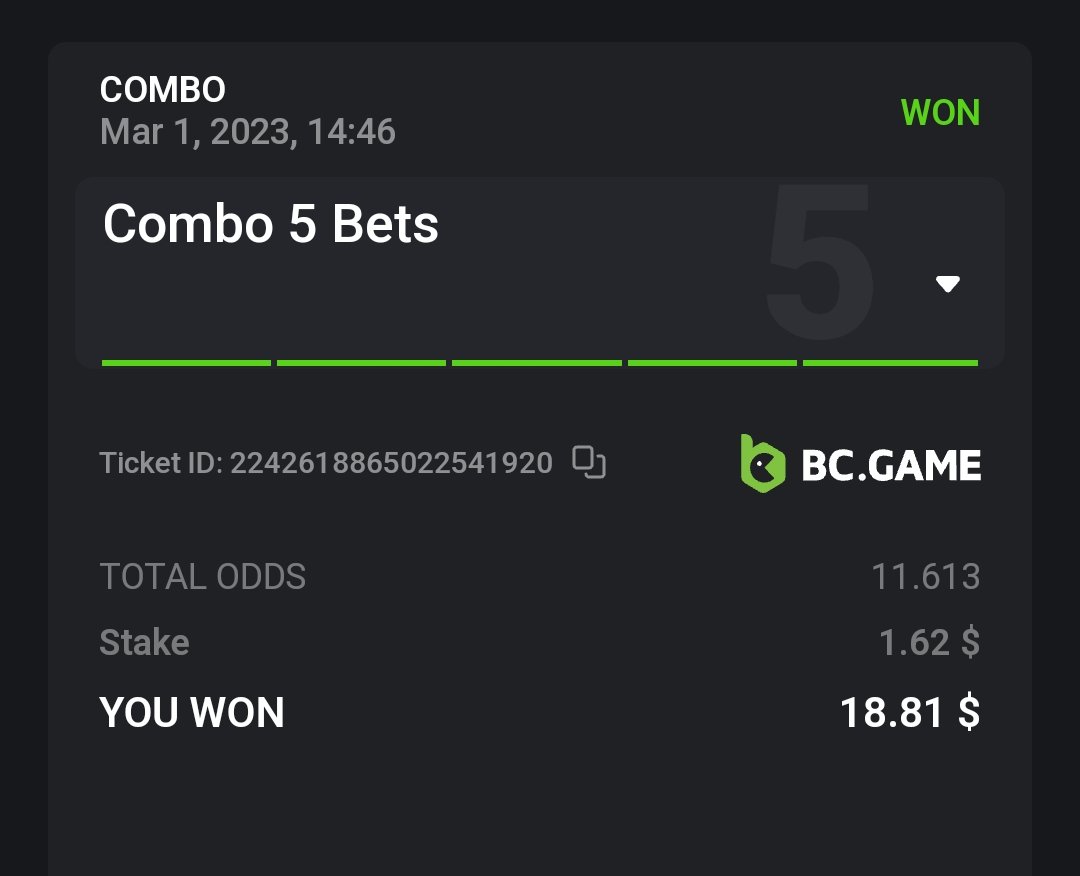
Task: Click the COMBO heading text
Action: tap(163, 90)
